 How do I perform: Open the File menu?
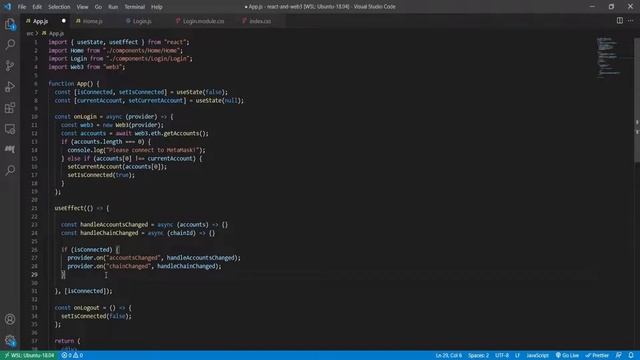click(22, 7)
